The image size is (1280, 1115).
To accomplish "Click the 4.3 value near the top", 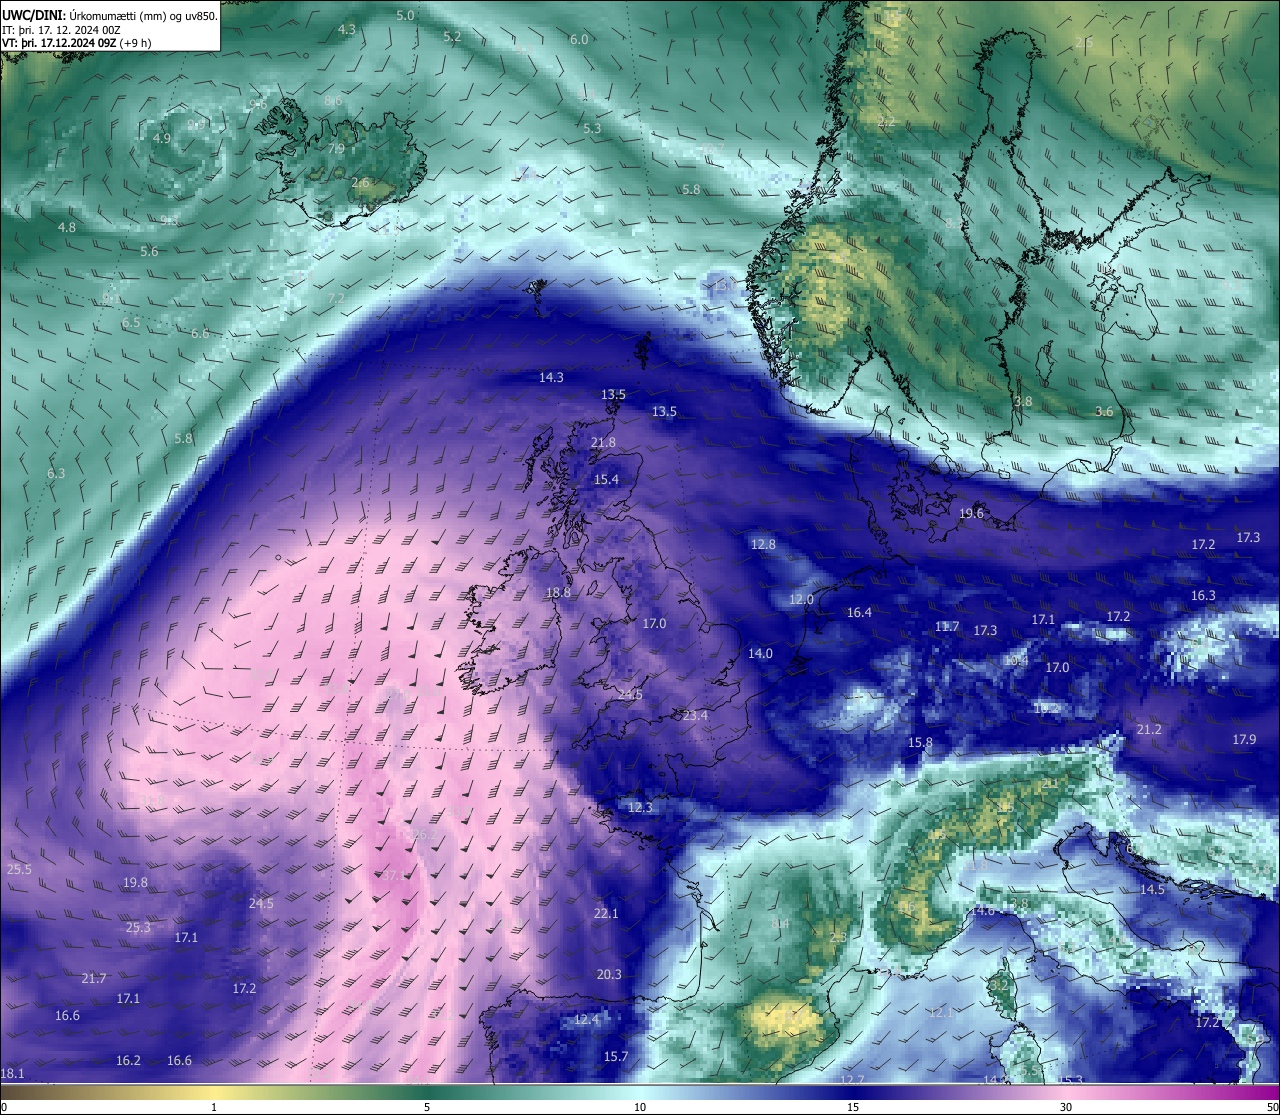I will point(346,29).
